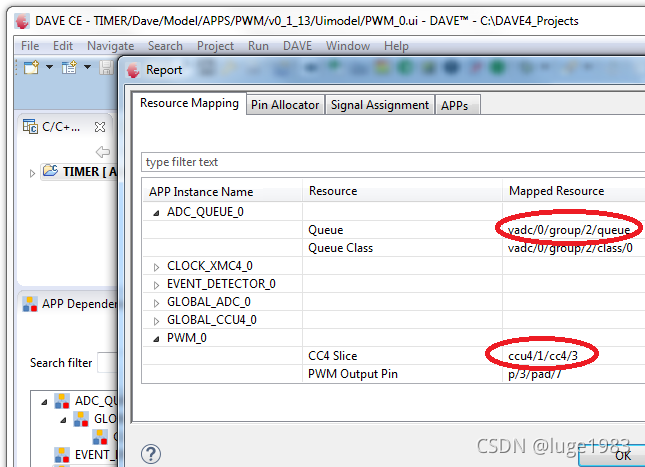The width and height of the screenshot is (645, 467).
Task: Open the Edit menu
Action: pyautogui.click(x=63, y=46)
